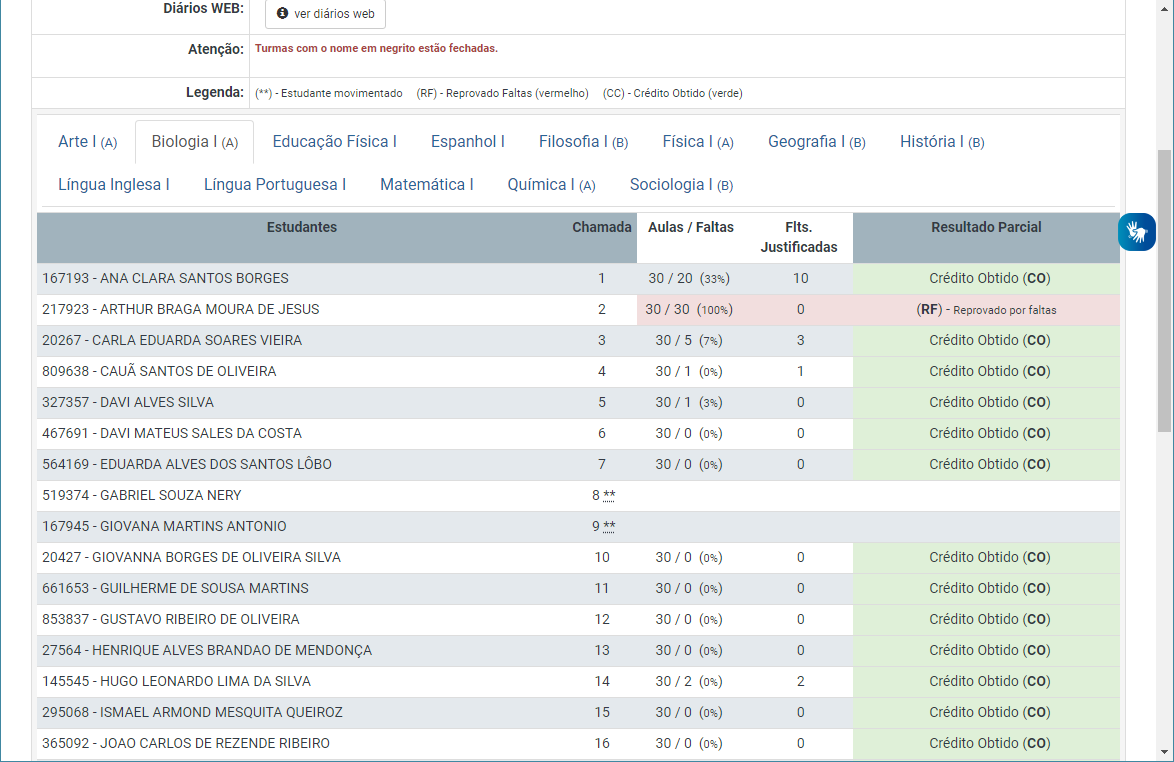
Task: Select student EDUARDA ALVES DOS SANTOS LÔBO
Action: point(187,464)
